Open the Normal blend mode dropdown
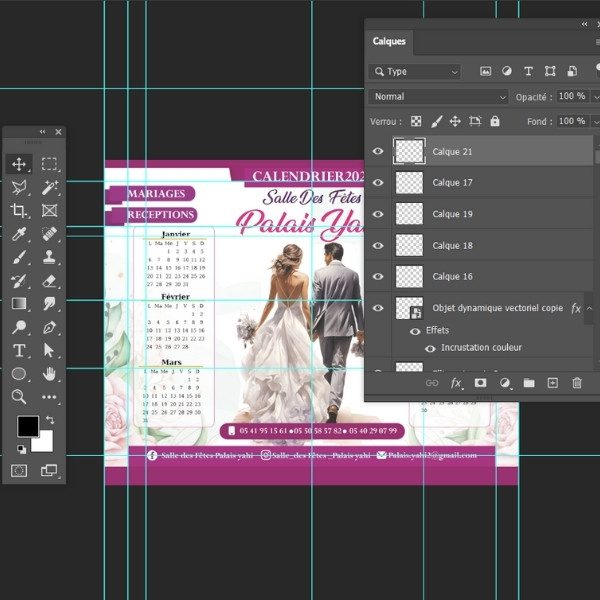Image resolution: width=600 pixels, height=600 pixels. [438, 97]
